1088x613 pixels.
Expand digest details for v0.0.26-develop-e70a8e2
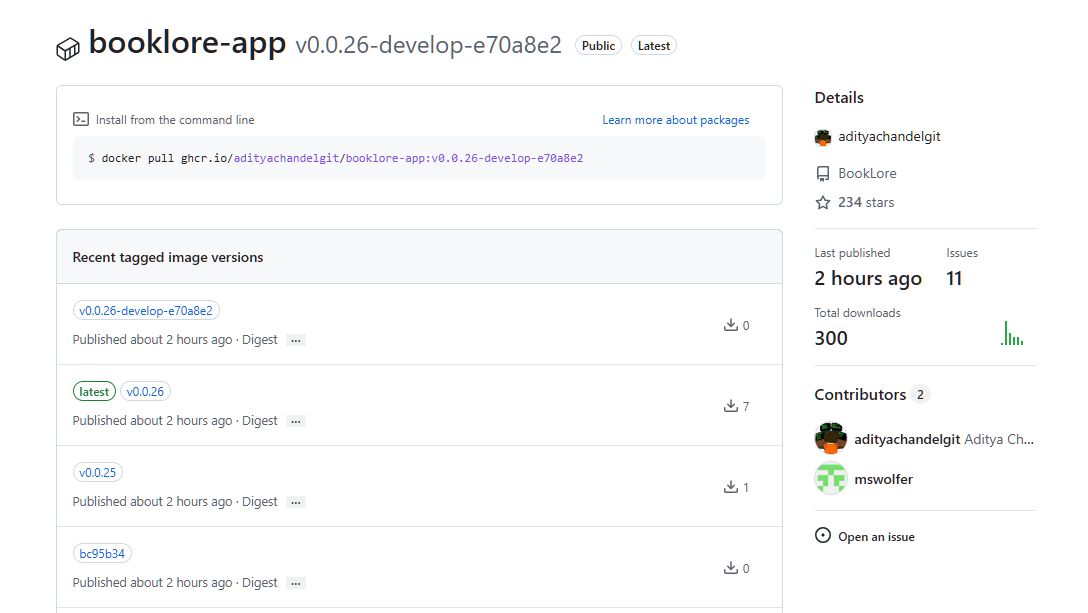pos(295,340)
